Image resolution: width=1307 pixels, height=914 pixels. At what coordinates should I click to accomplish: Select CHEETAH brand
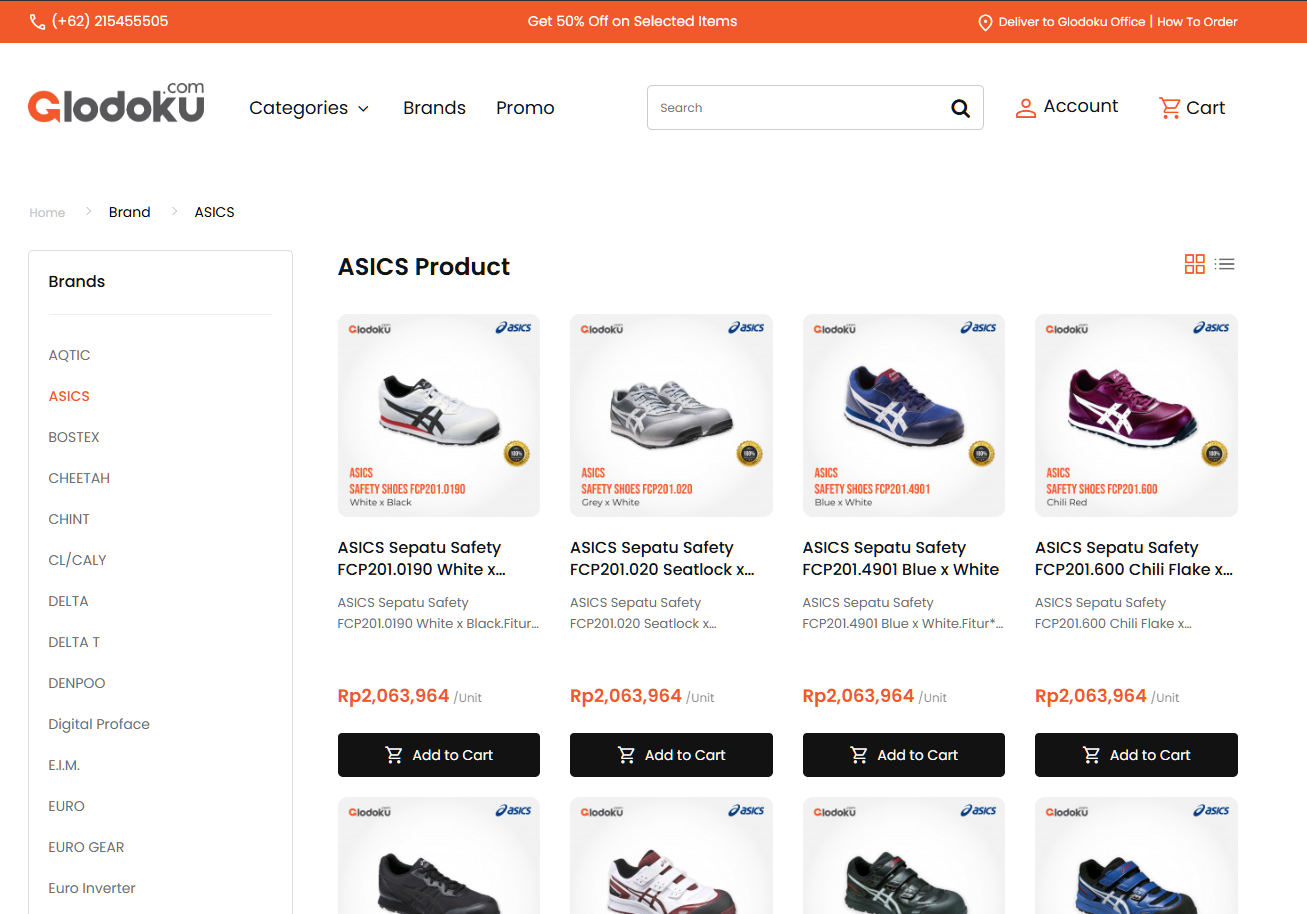(79, 478)
